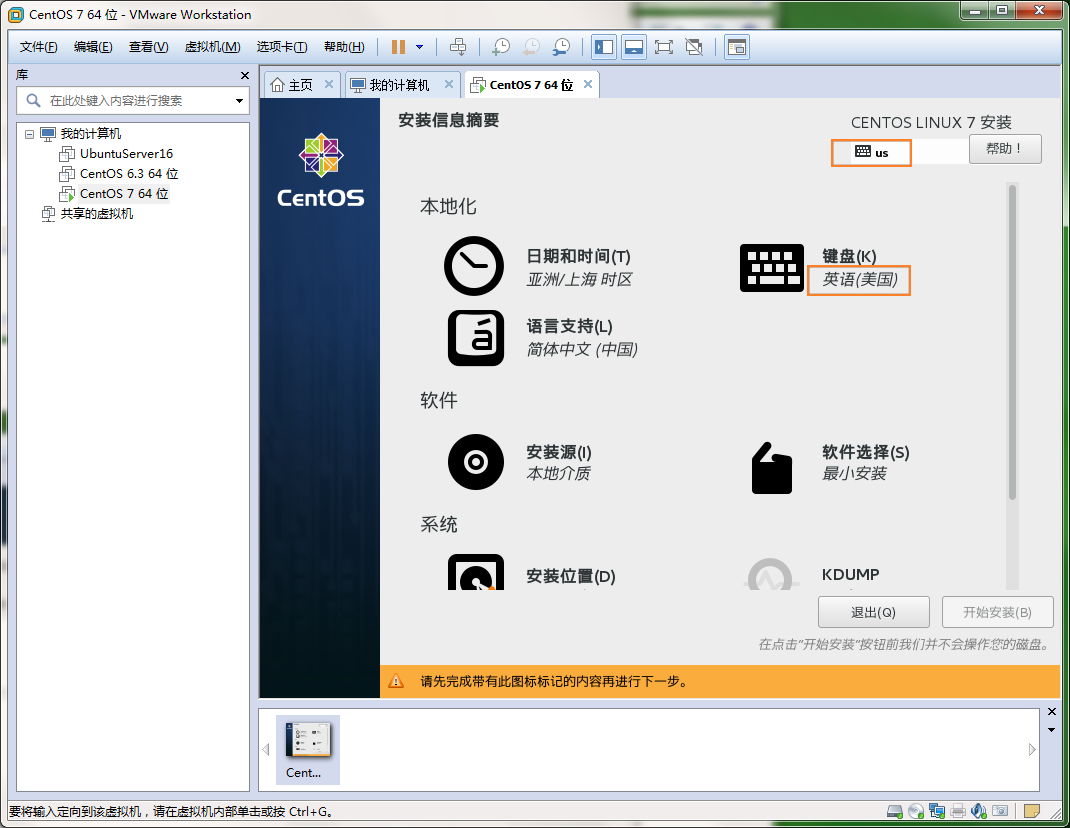
Task: Open 日期和时间(T) clock icon
Action: [474, 266]
